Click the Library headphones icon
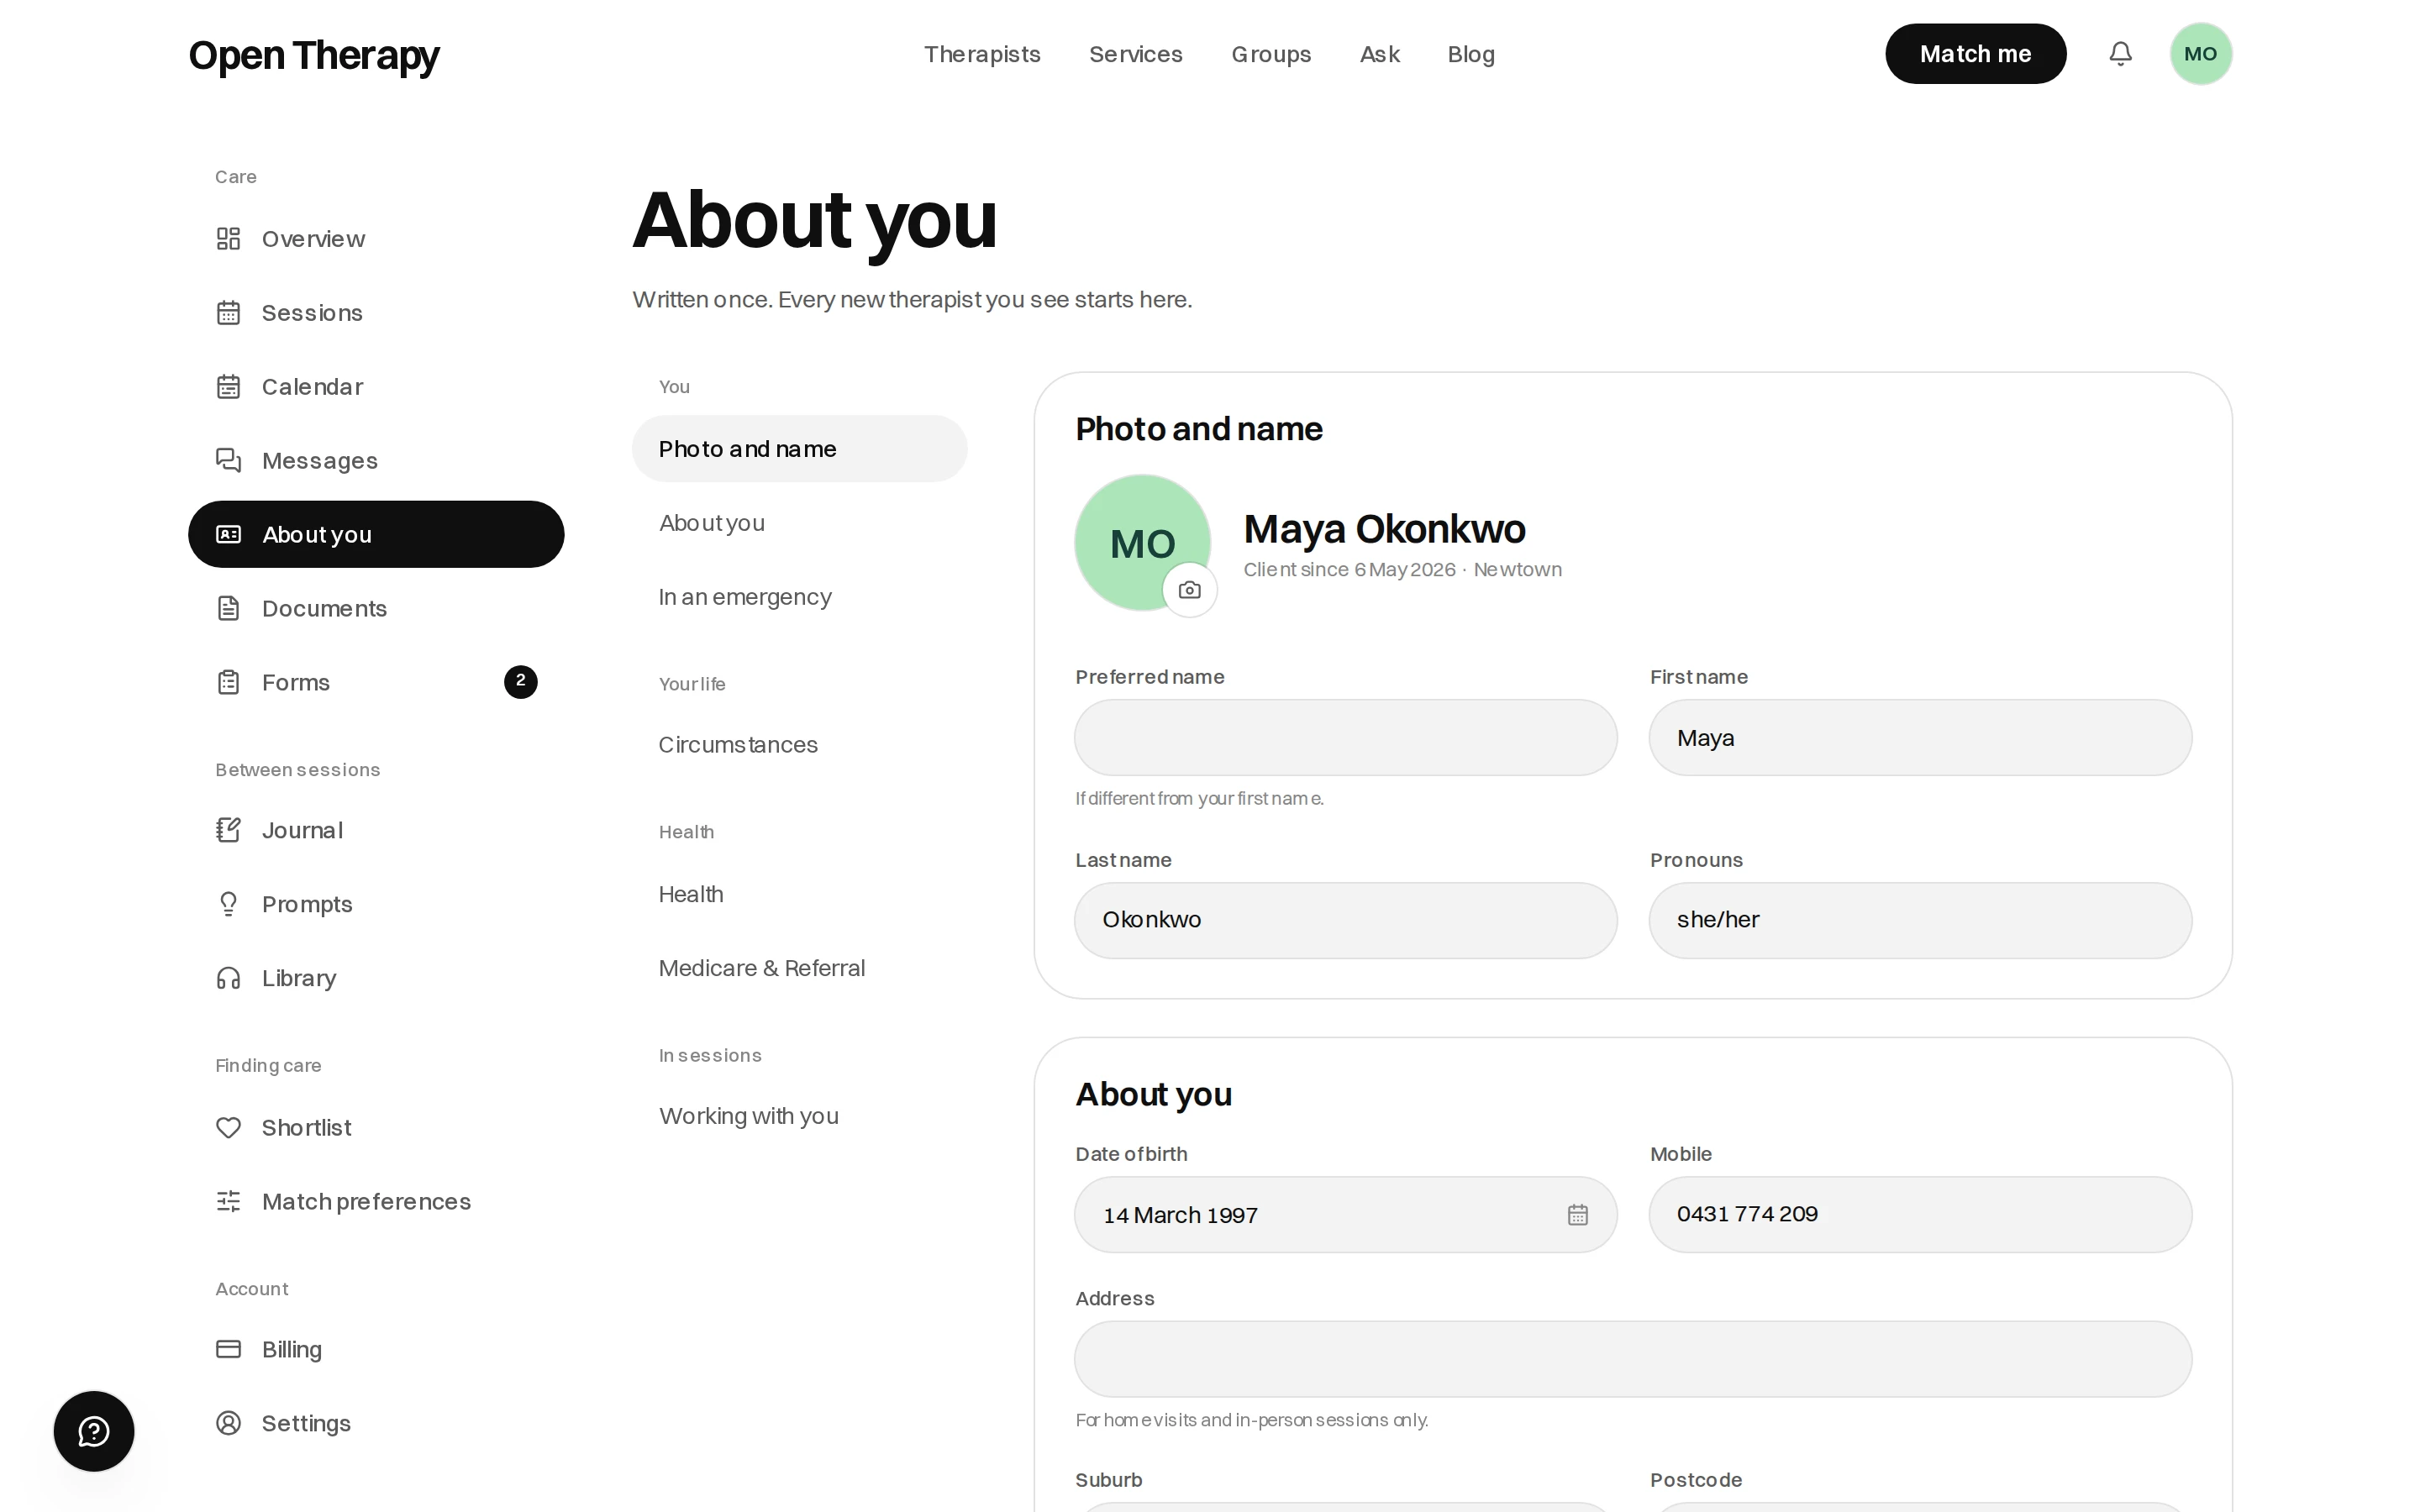2420x1512 pixels. pyautogui.click(x=228, y=978)
